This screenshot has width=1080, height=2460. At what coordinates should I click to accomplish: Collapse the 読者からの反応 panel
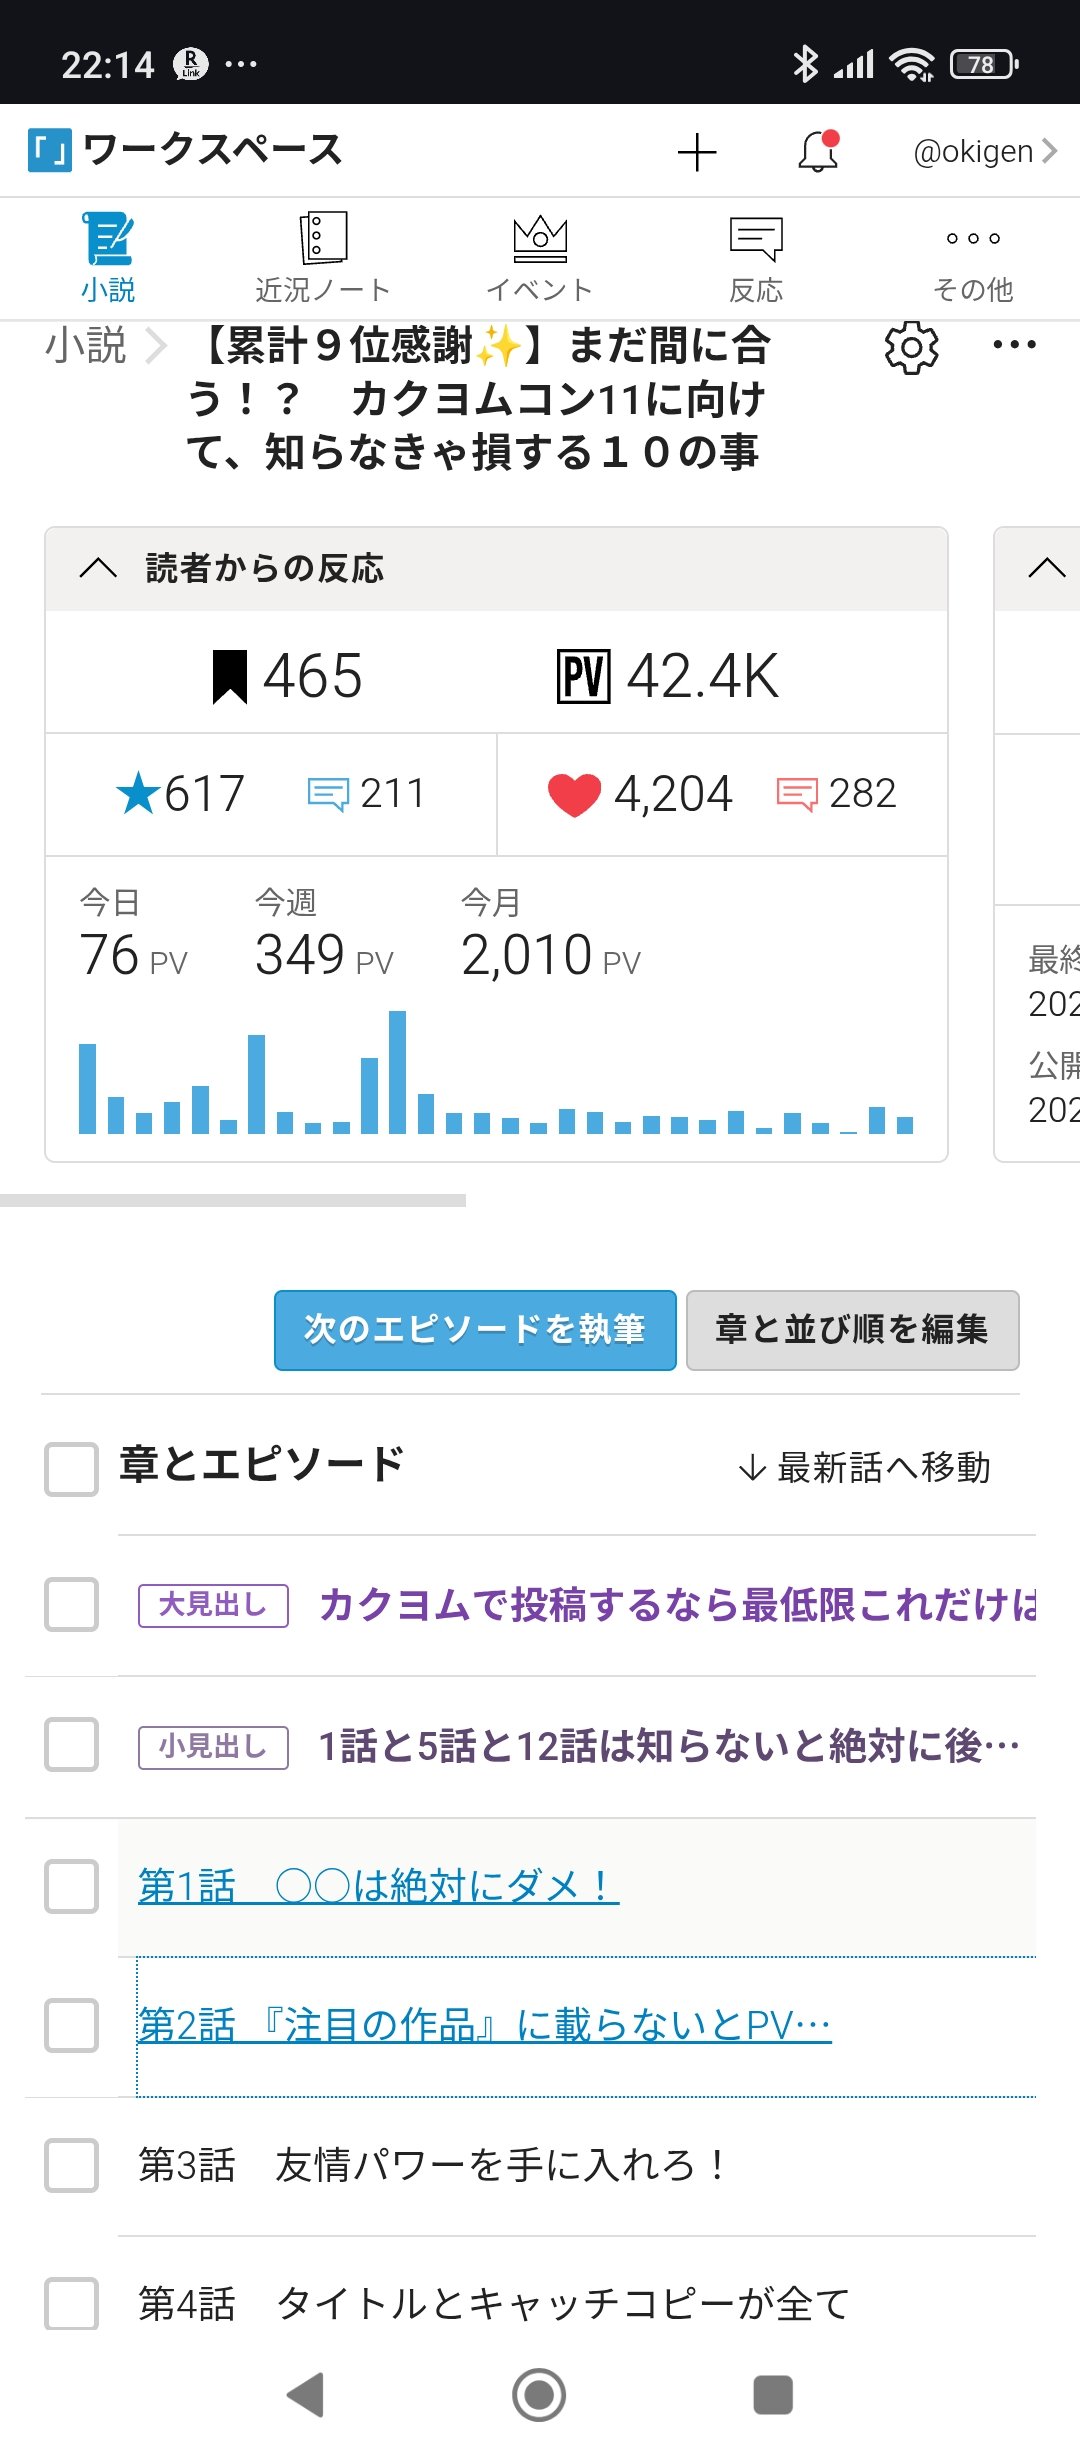click(98, 569)
